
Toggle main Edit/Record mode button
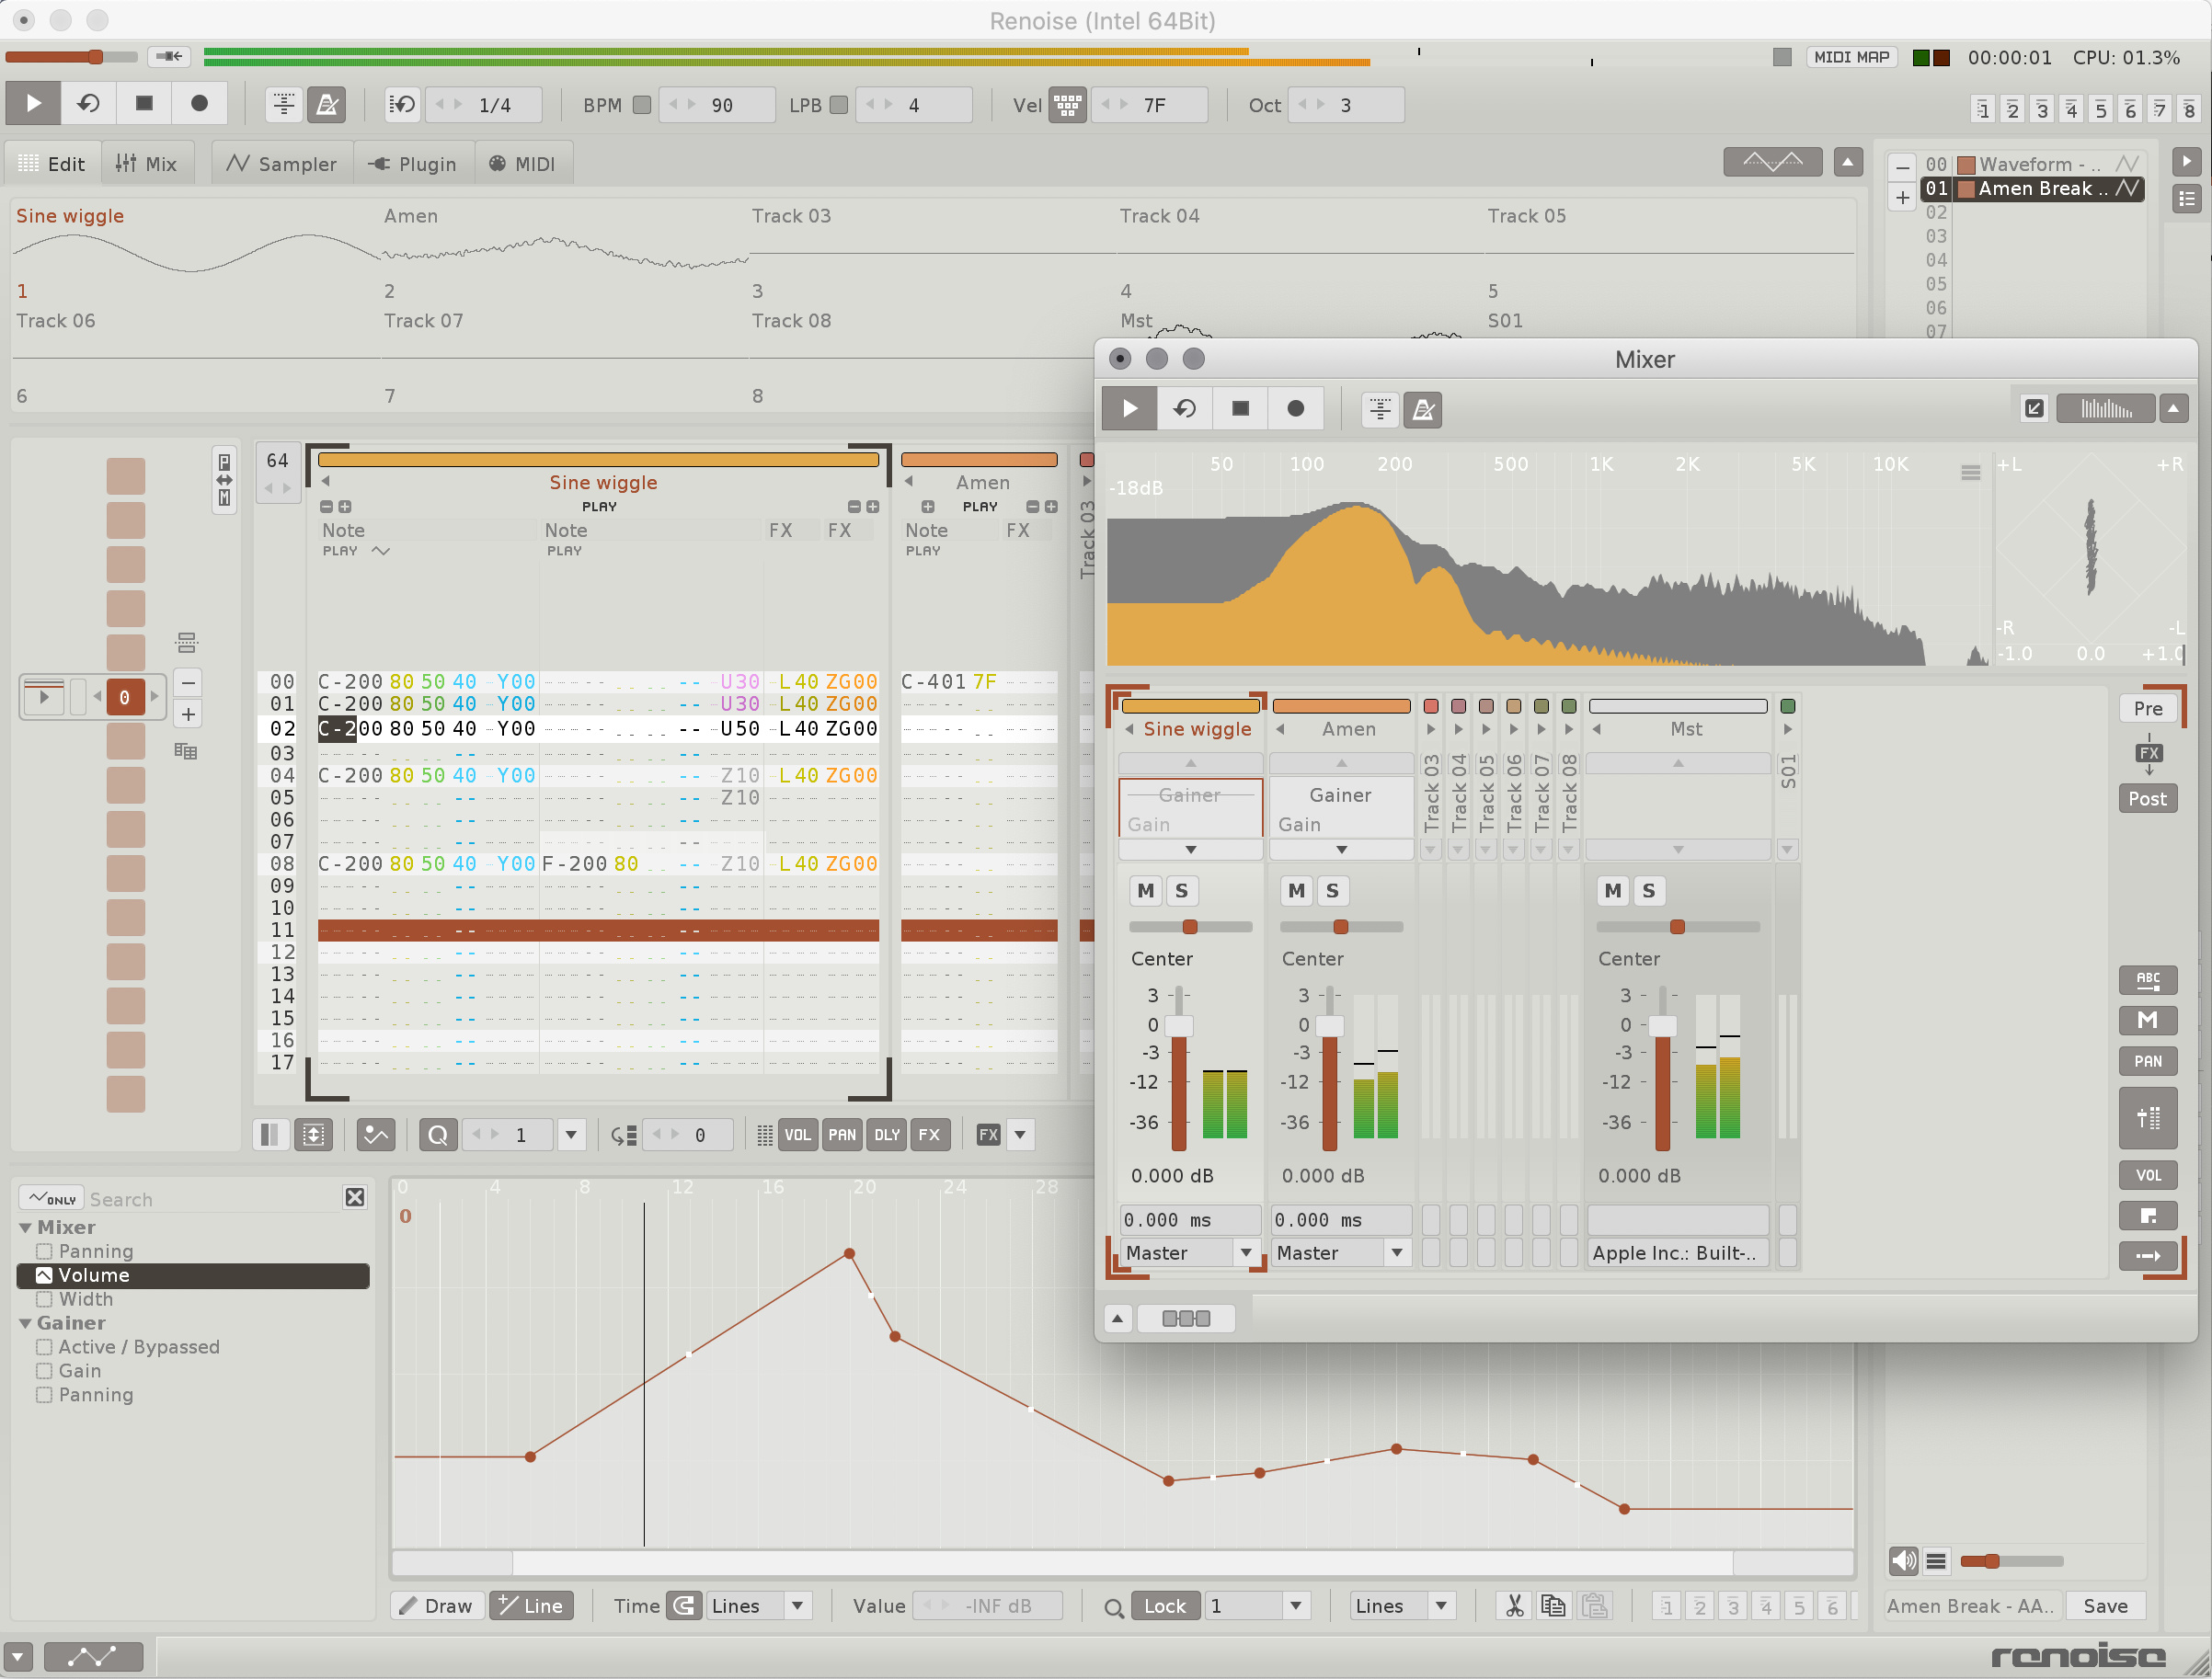click(199, 104)
